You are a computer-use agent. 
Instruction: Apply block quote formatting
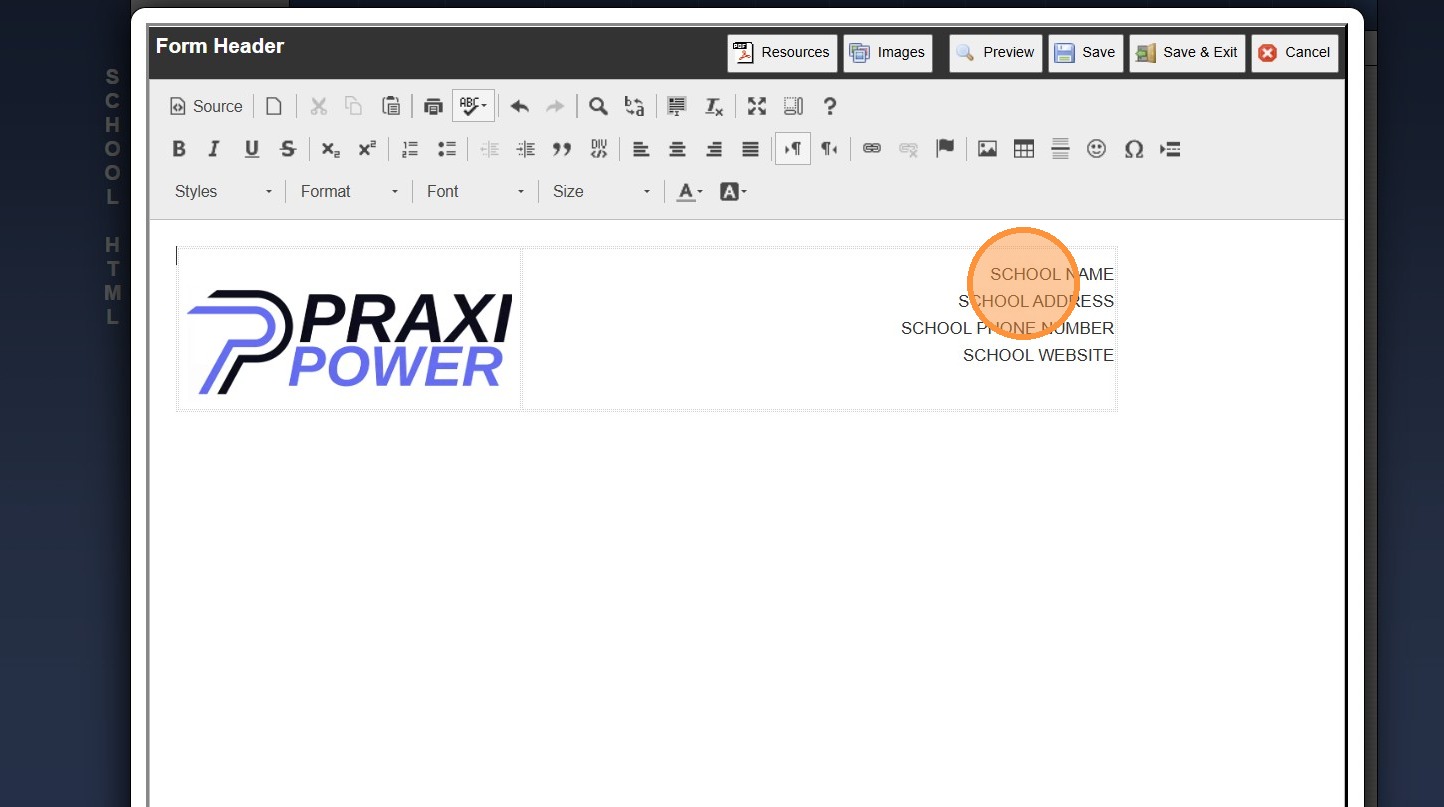(562, 149)
